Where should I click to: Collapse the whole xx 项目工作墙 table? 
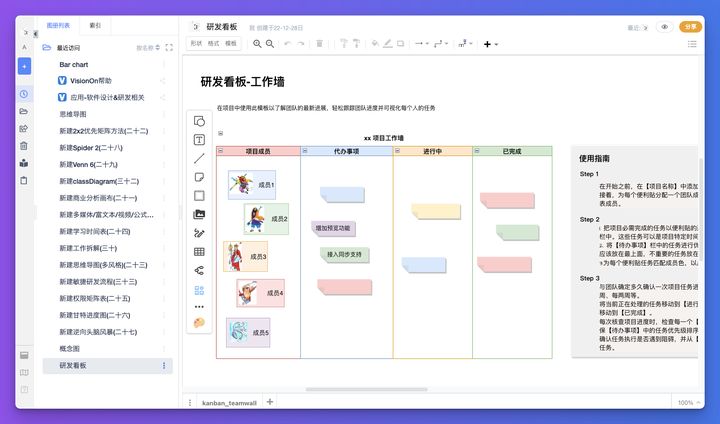(x=220, y=133)
